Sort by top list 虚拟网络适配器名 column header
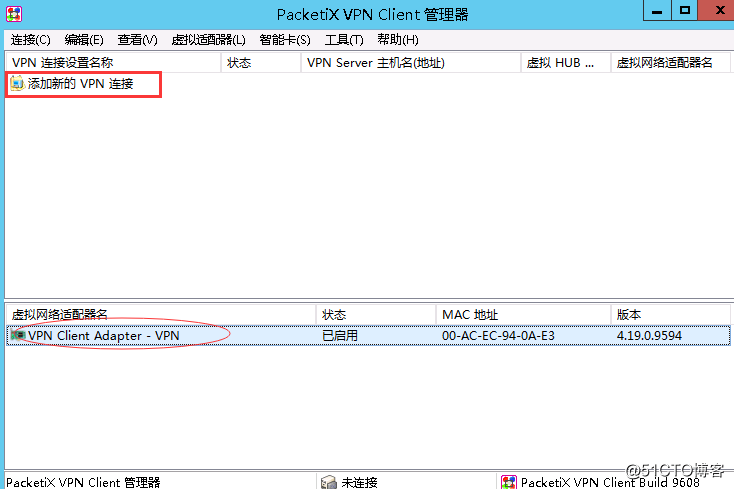Screen dimensions: 734x489 coord(671,63)
